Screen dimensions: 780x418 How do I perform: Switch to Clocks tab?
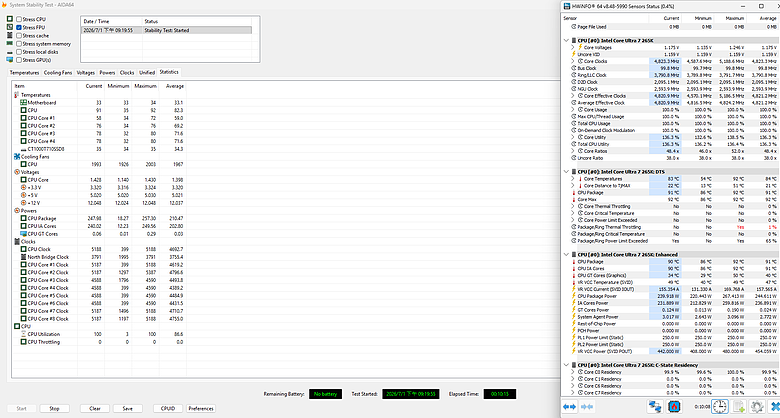(127, 73)
